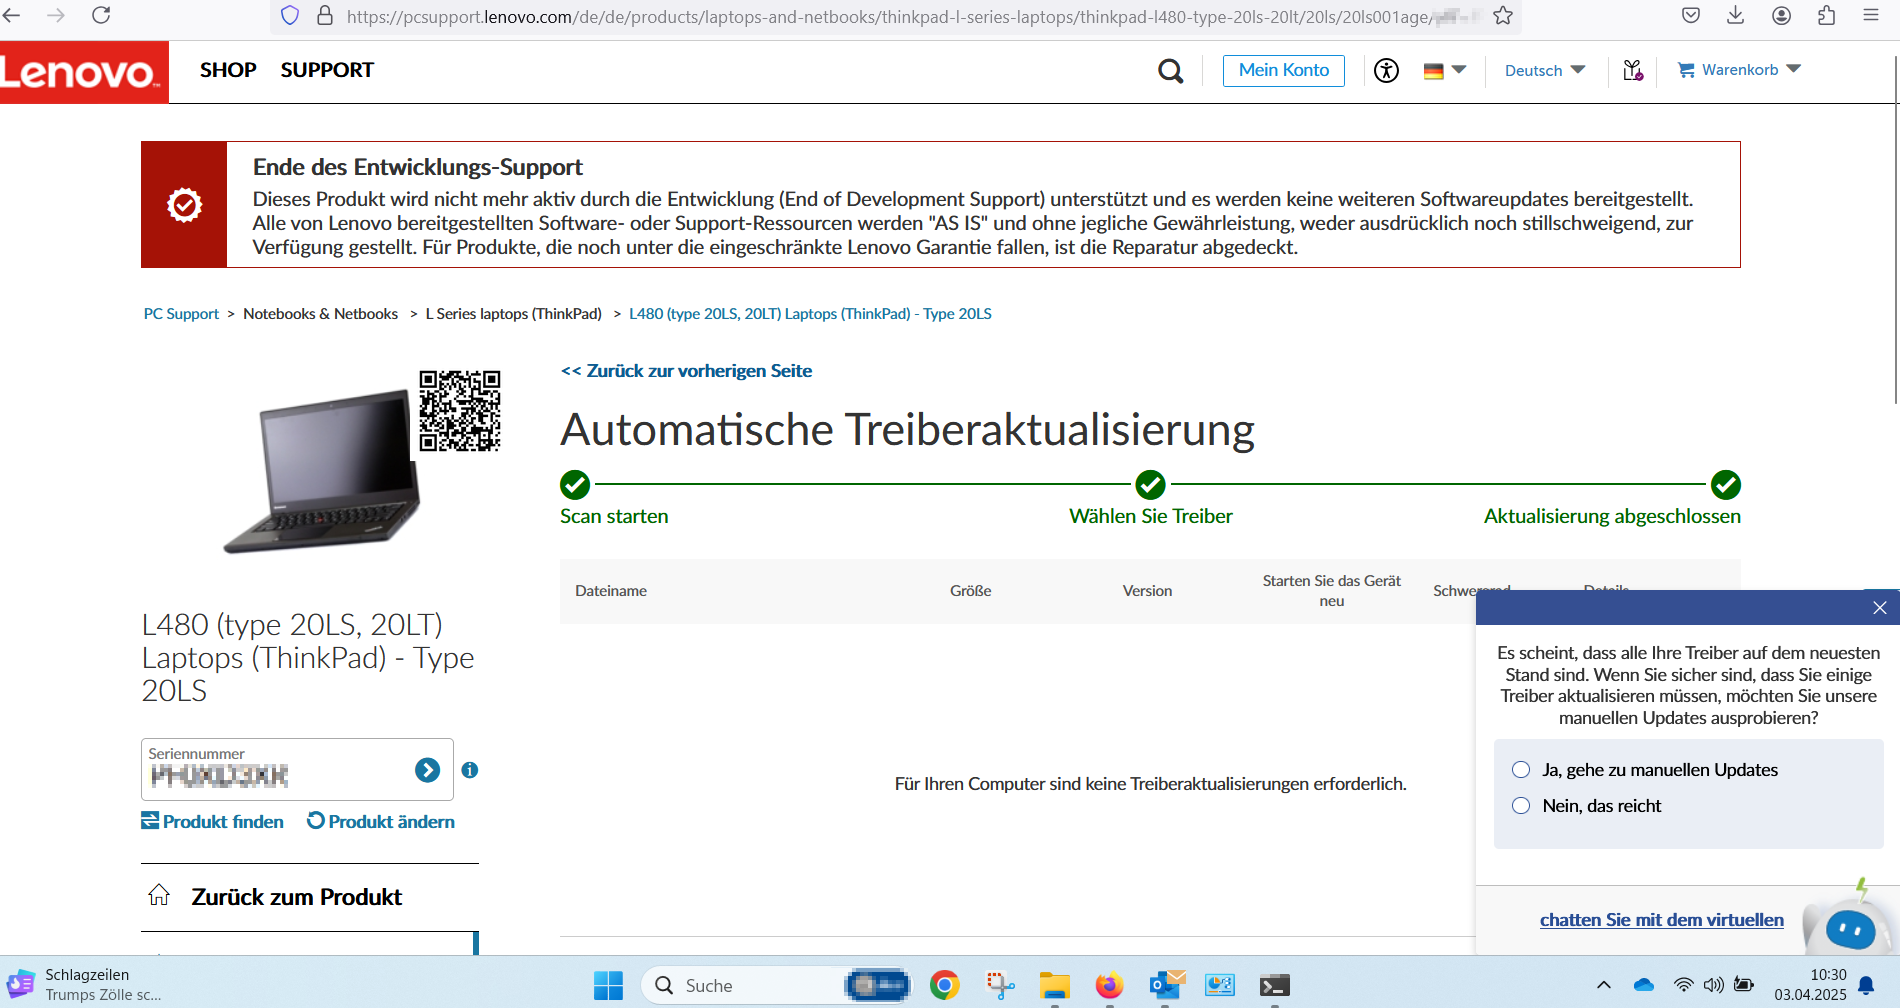The image size is (1900, 1008).
Task: Click the serial number info icon
Action: click(470, 770)
